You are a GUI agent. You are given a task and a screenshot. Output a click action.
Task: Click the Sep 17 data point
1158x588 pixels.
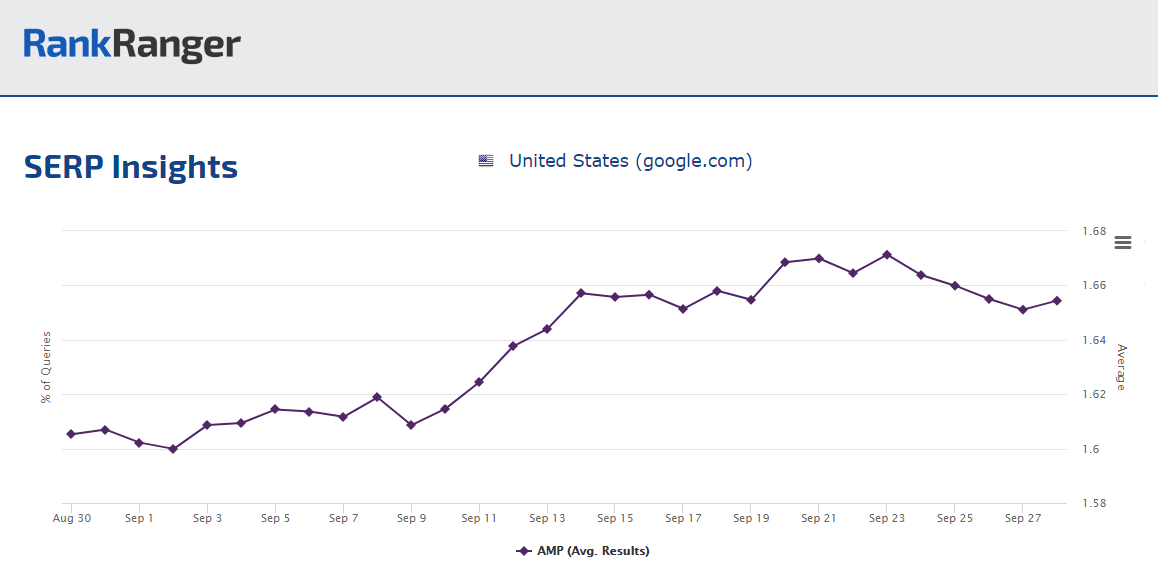point(683,309)
